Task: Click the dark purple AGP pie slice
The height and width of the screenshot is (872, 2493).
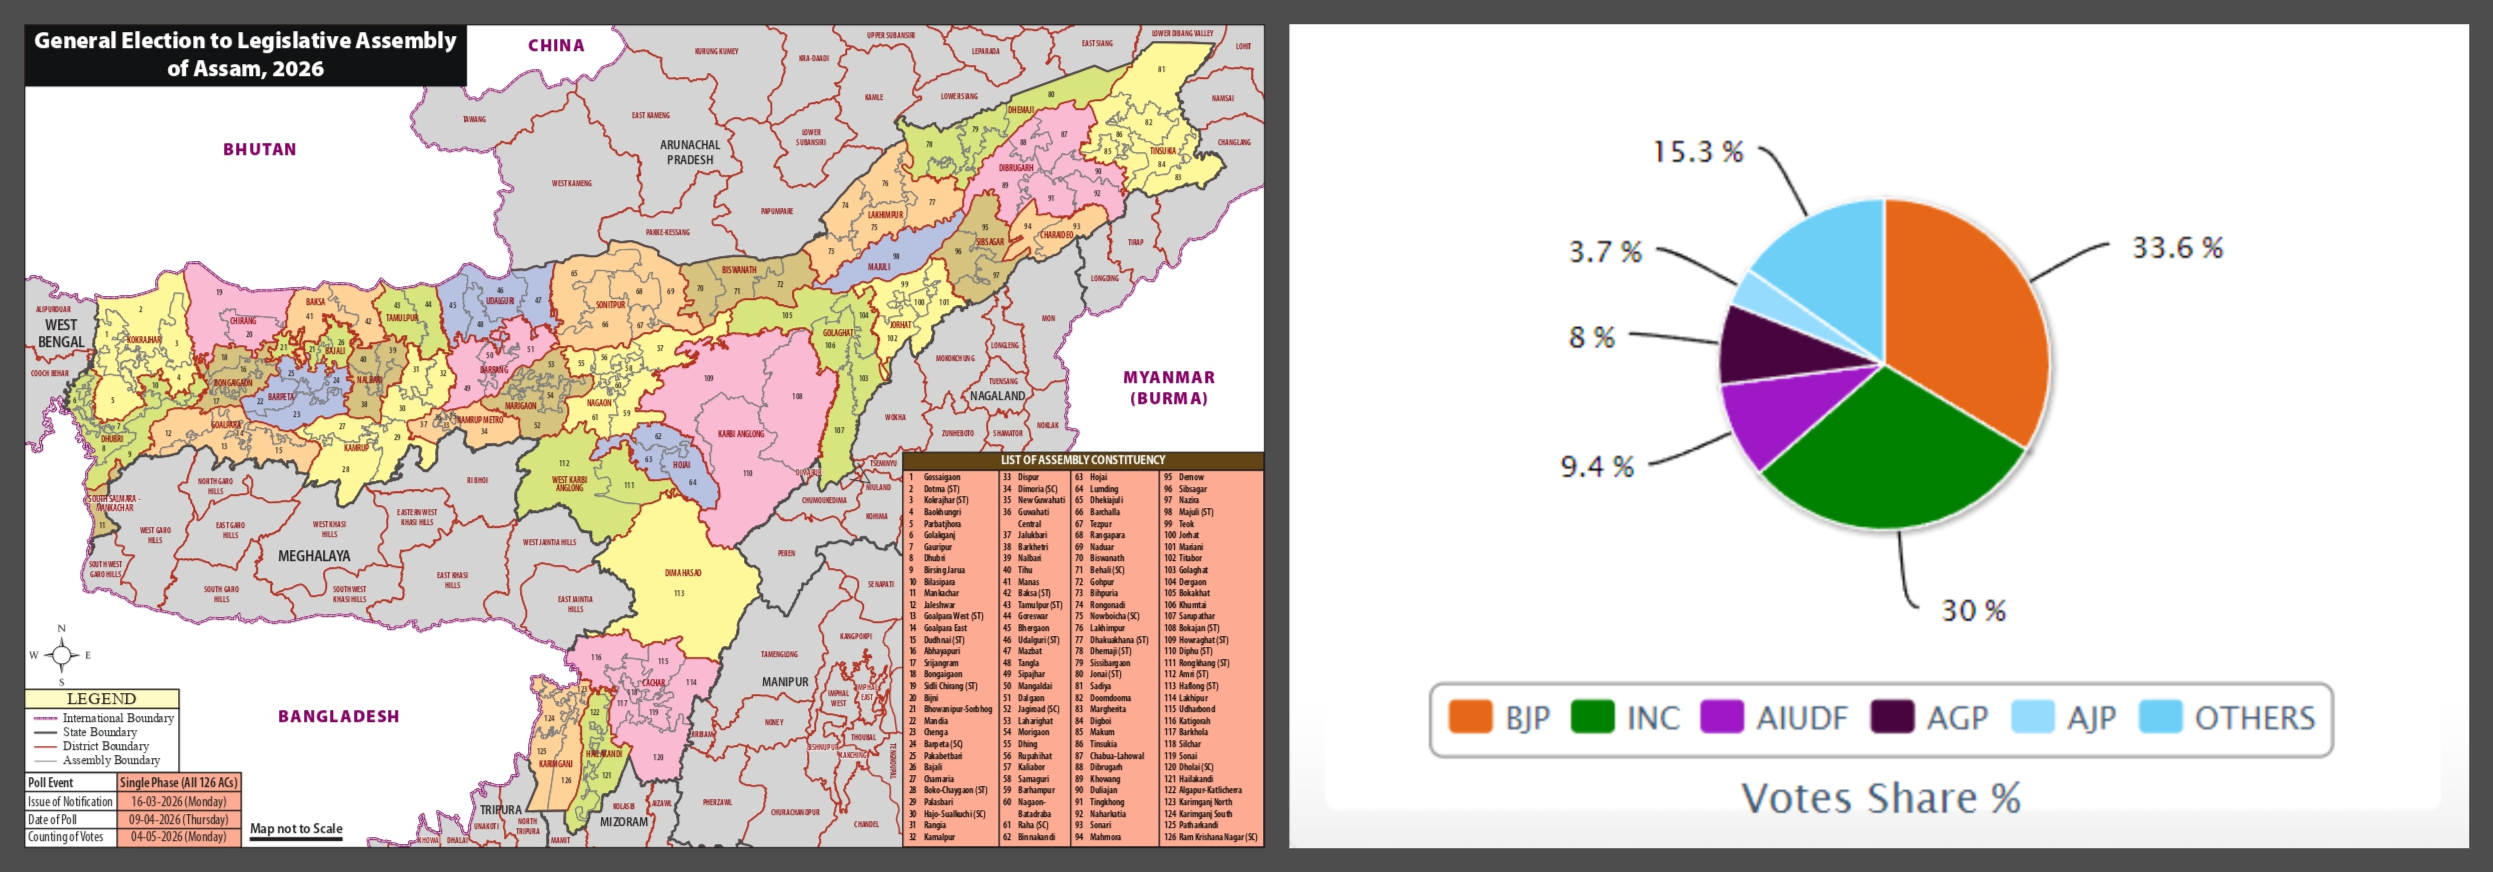Action: coord(1780,348)
